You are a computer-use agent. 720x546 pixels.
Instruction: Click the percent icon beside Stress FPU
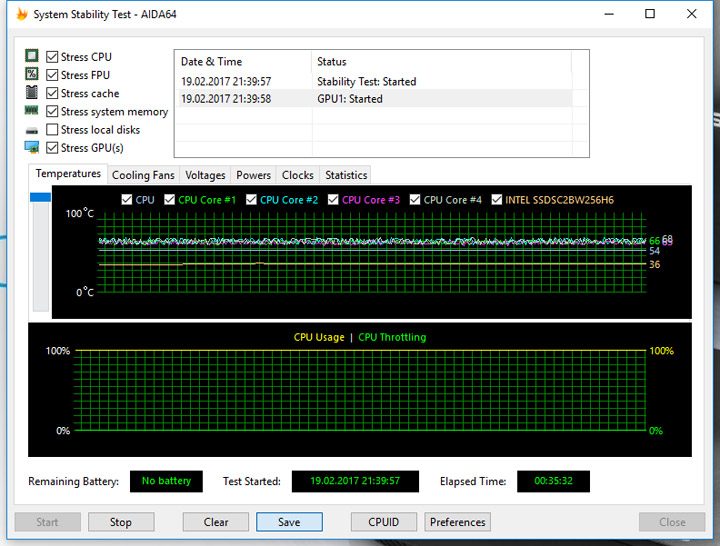(x=32, y=74)
